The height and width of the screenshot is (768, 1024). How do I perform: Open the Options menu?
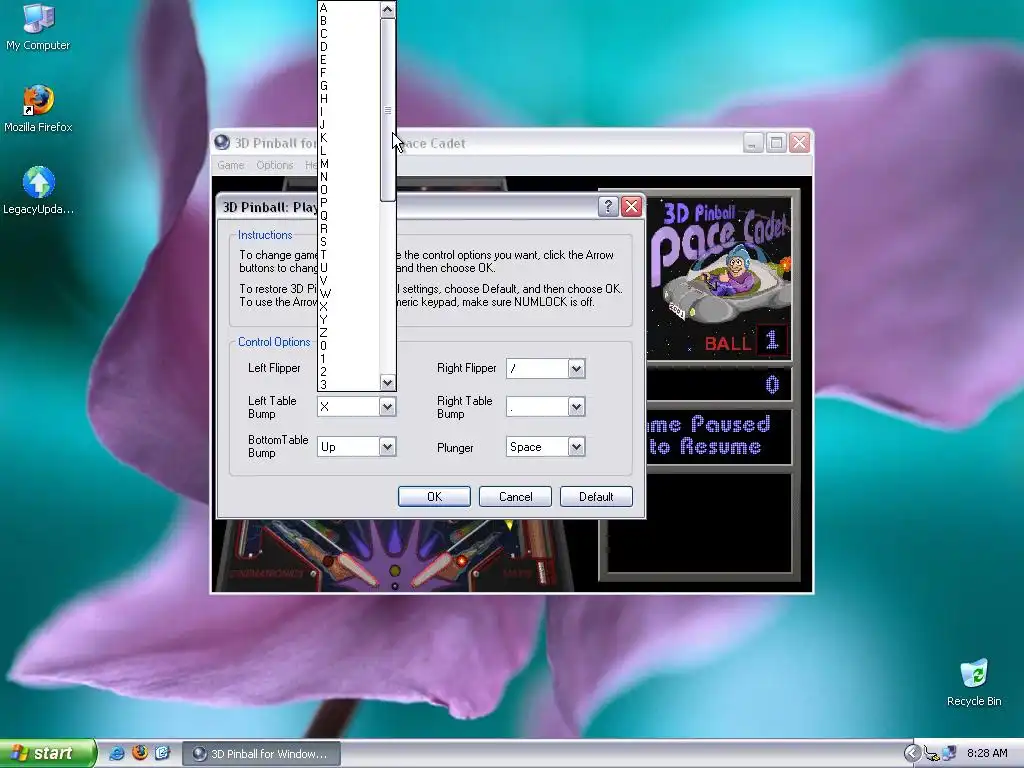tap(274, 165)
